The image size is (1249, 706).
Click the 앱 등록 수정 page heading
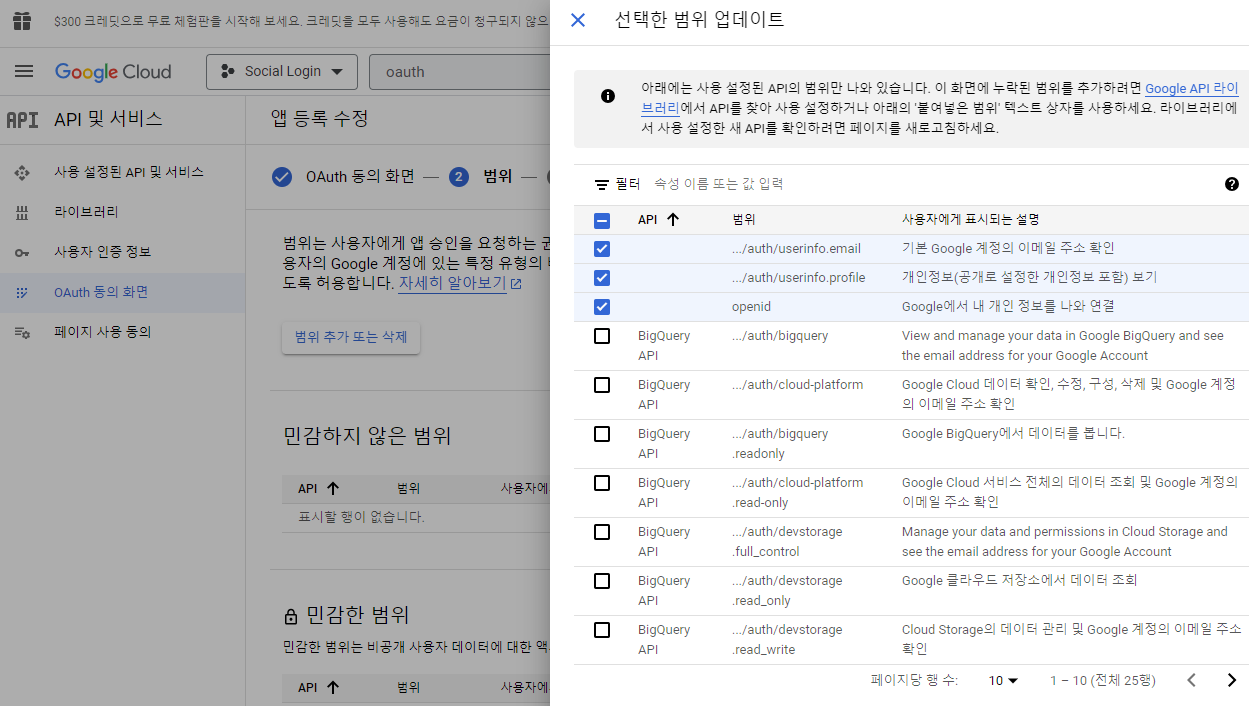pyautogui.click(x=320, y=119)
